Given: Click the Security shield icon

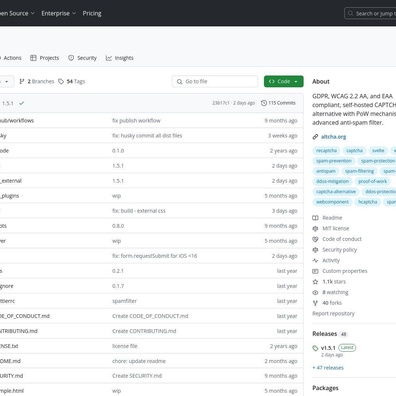Looking at the screenshot, I should coord(71,58).
